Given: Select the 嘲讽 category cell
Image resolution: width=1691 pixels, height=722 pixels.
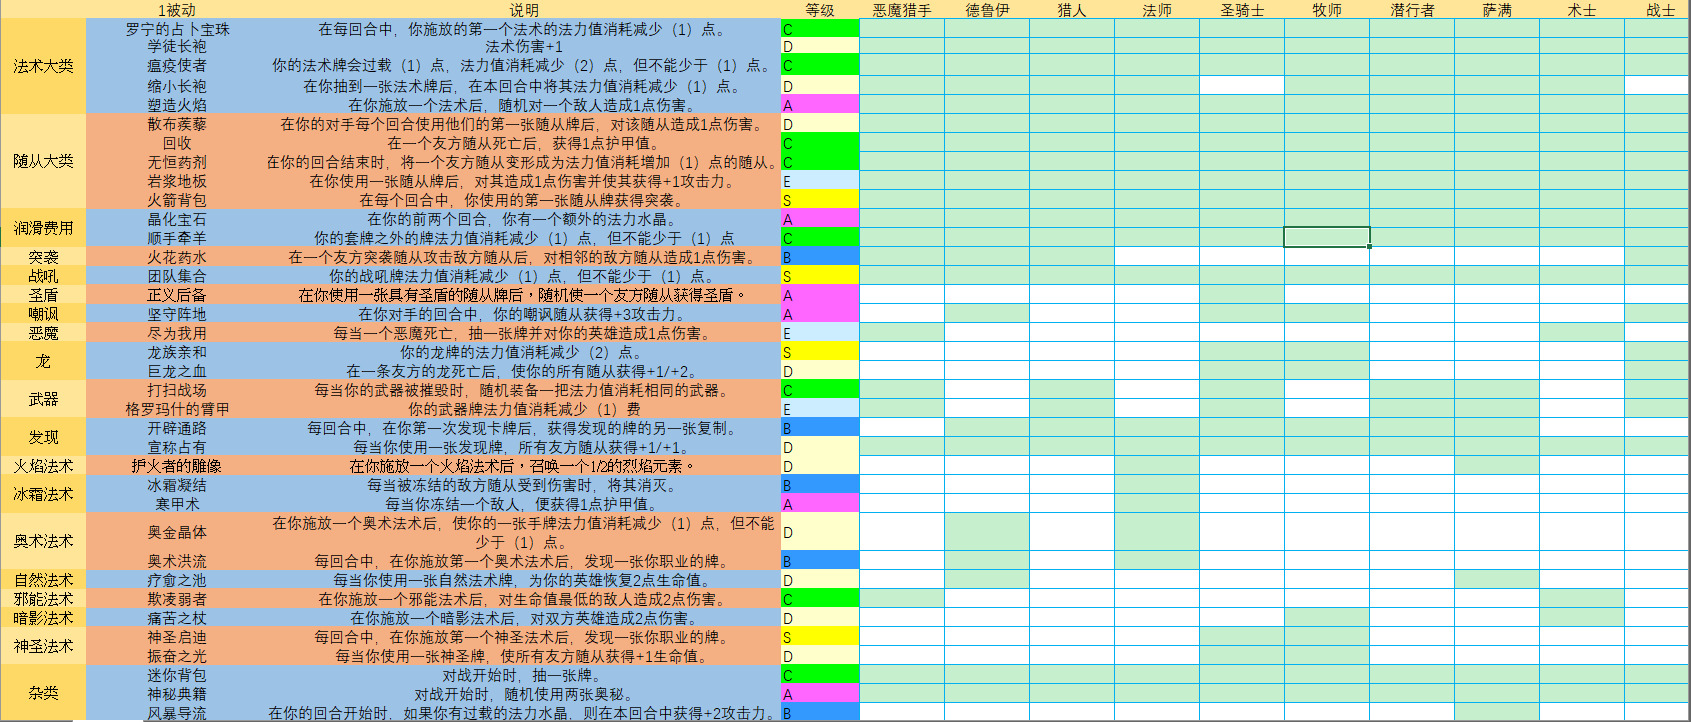Looking at the screenshot, I should tap(44, 314).
